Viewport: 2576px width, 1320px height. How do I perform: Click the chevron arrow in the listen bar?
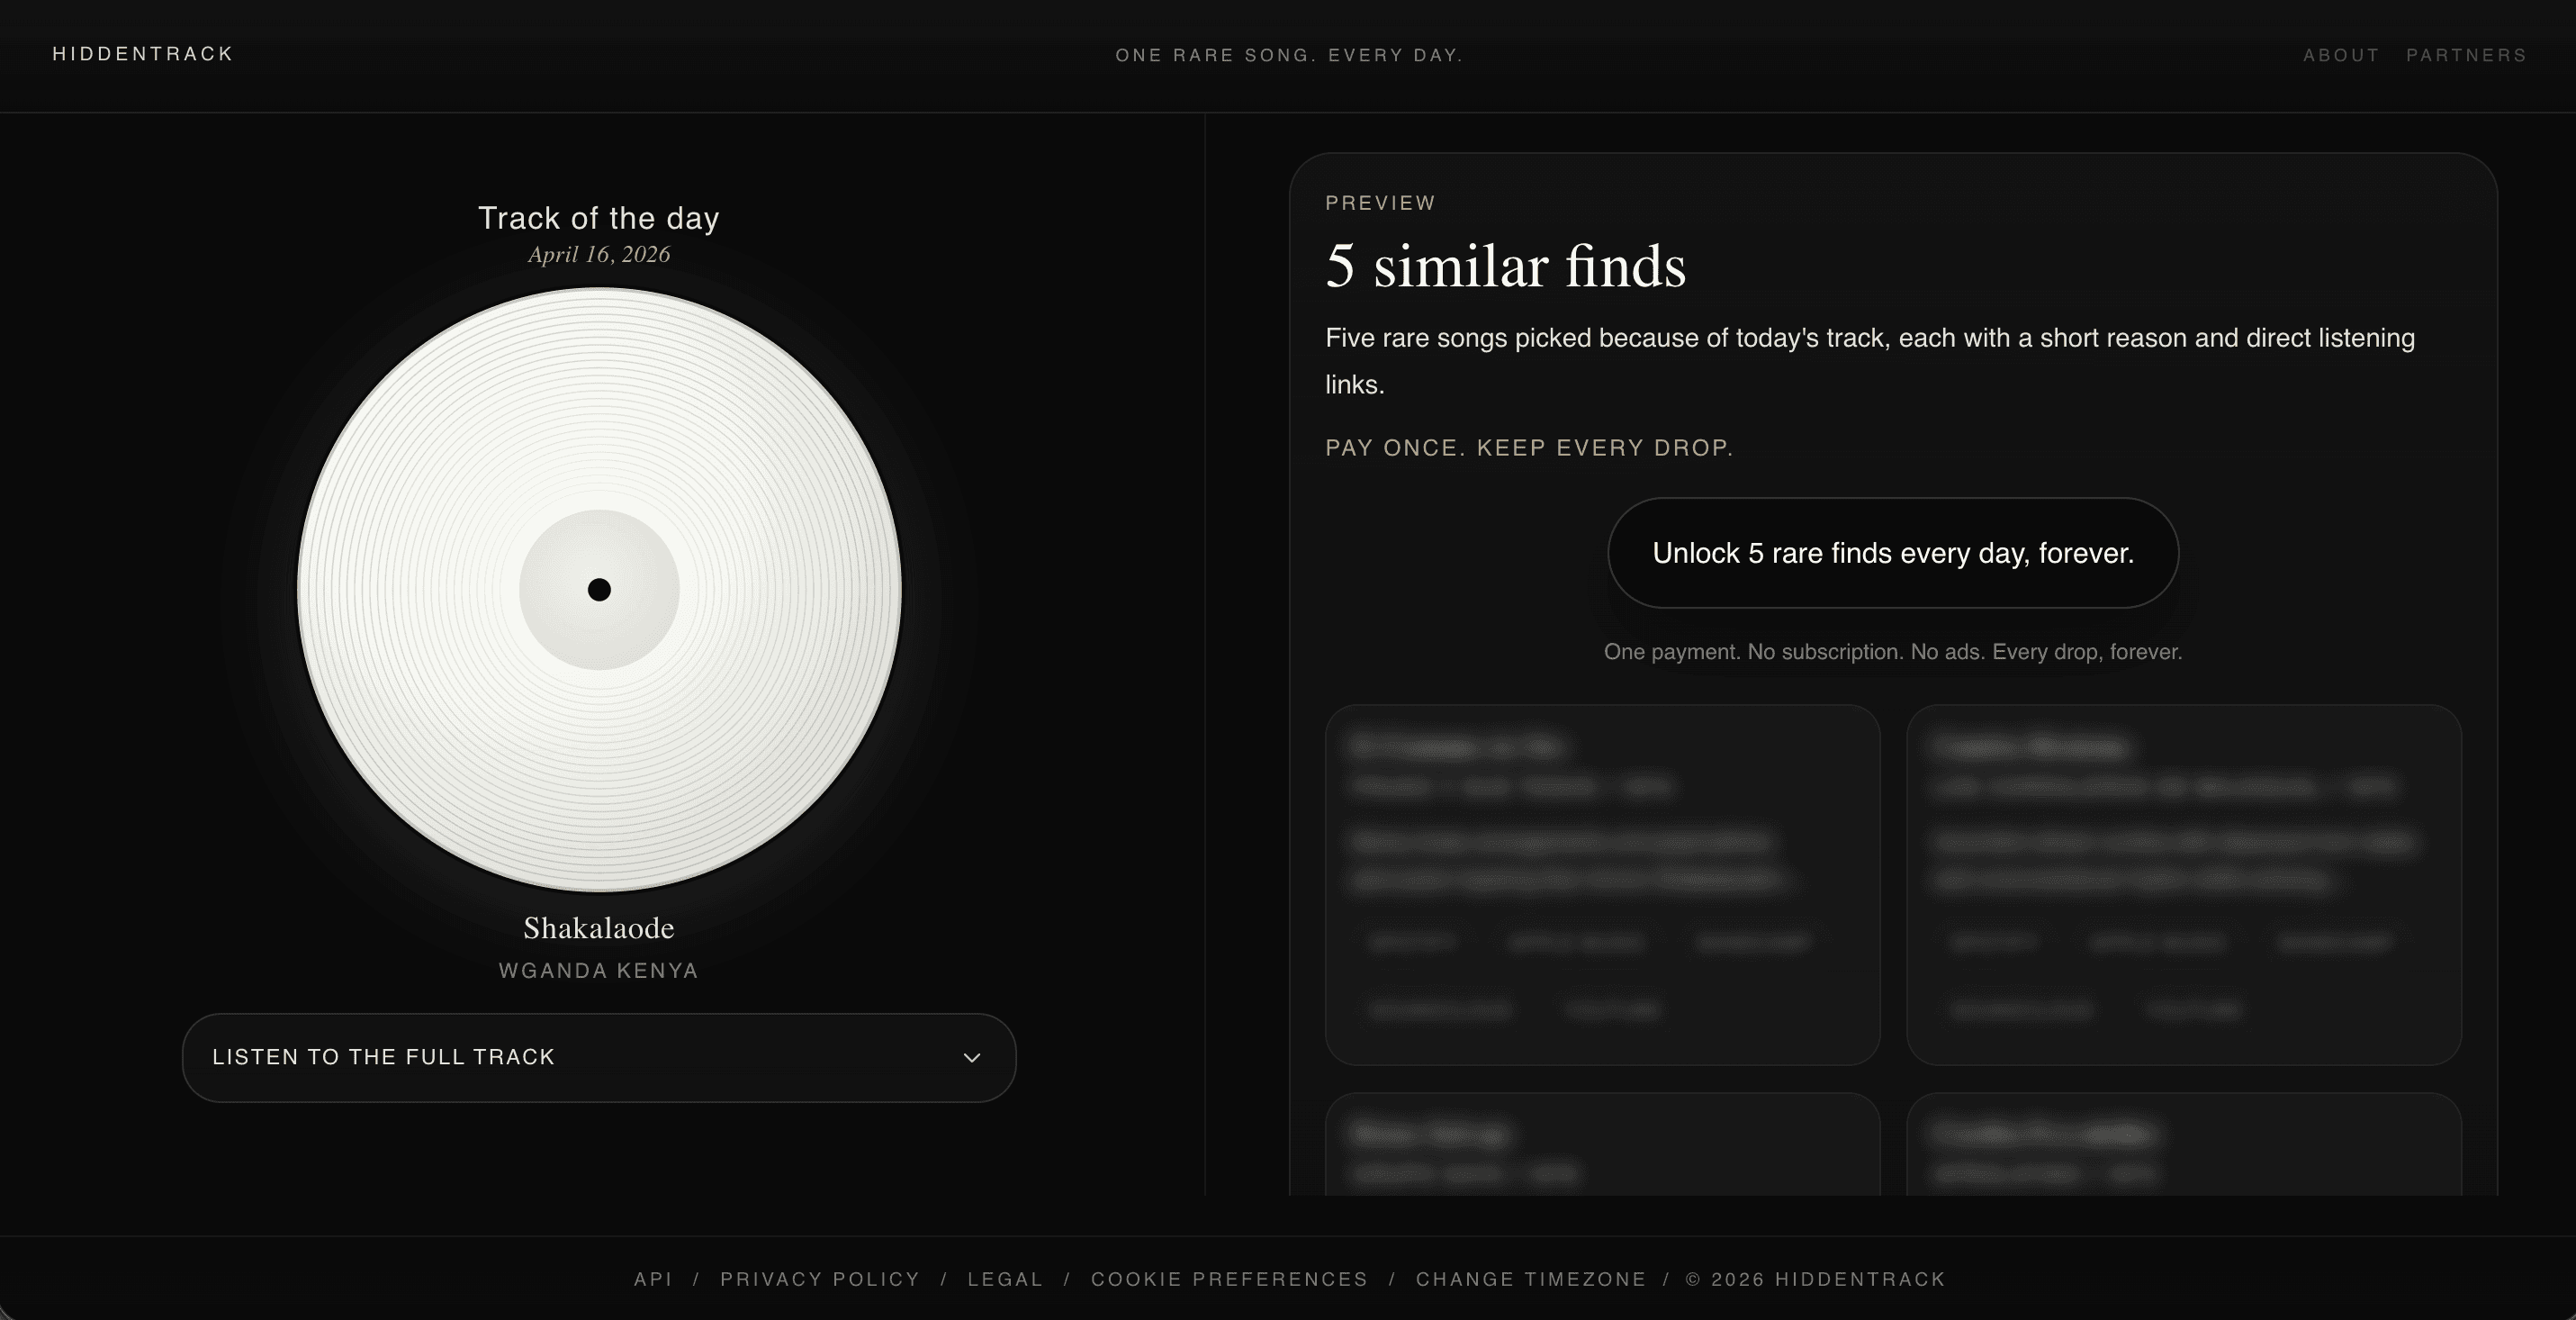tap(971, 1058)
